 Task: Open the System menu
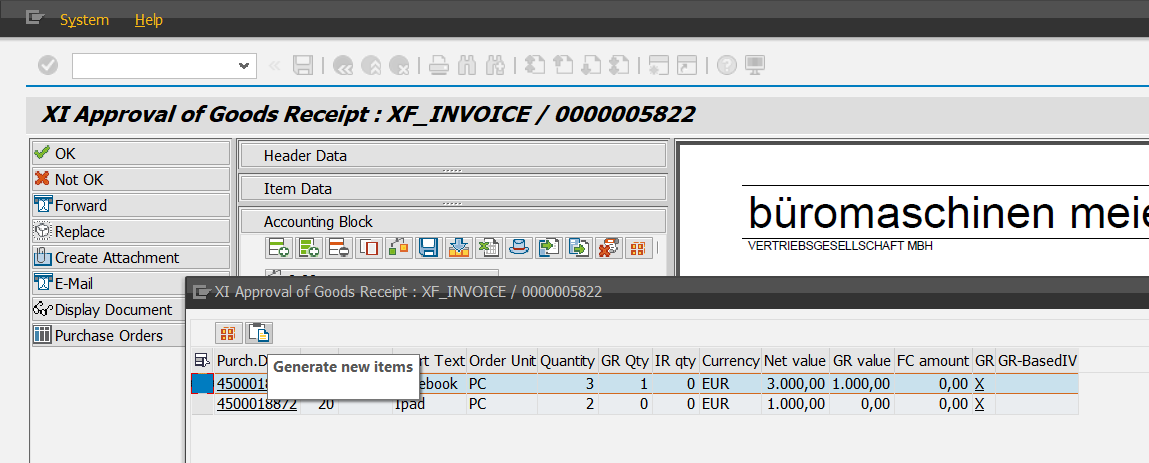tap(84, 20)
